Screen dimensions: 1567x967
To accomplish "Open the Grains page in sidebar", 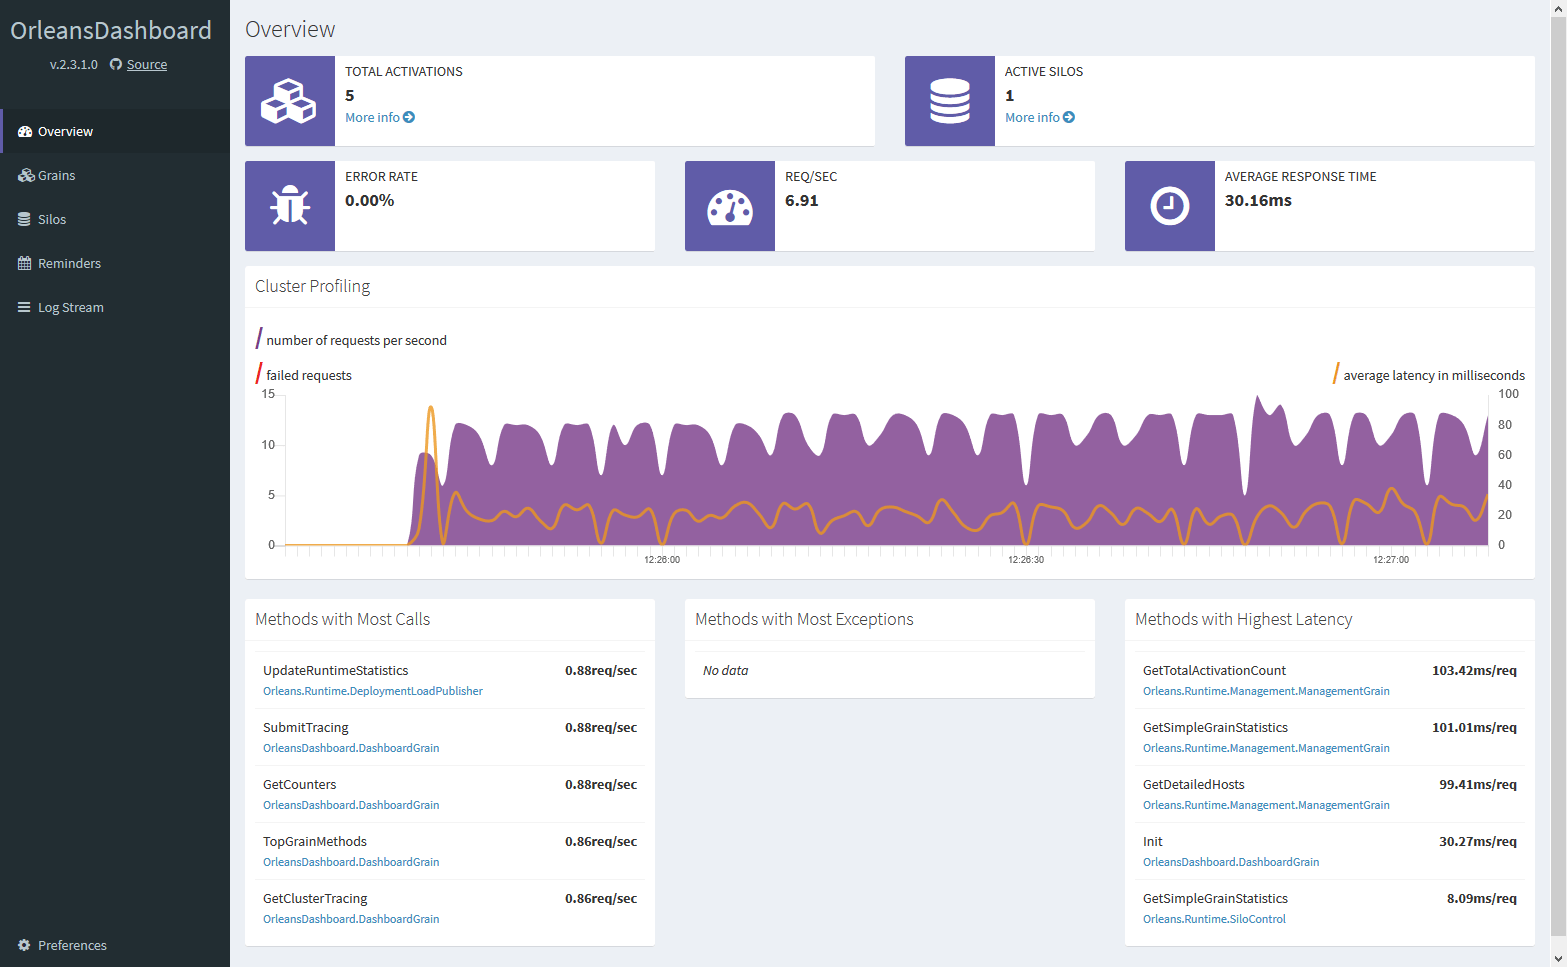I will click(x=56, y=176).
